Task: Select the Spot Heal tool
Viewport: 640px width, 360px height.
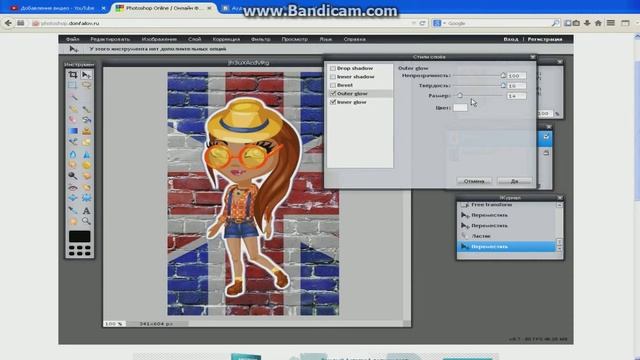Action: (x=86, y=187)
